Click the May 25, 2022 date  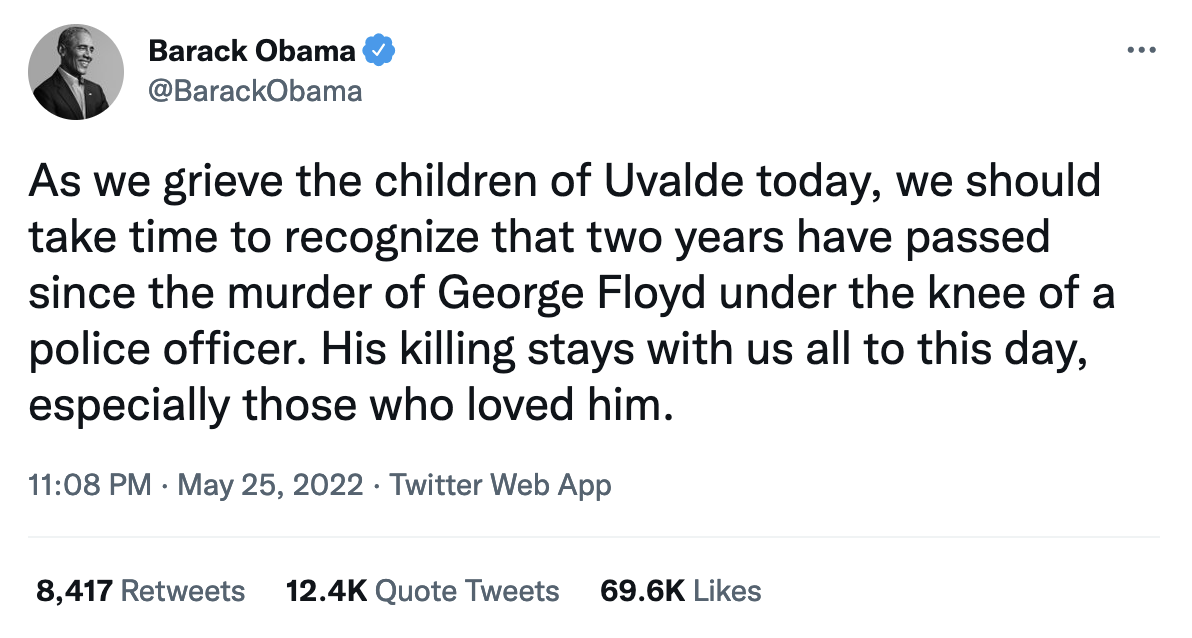pos(270,485)
